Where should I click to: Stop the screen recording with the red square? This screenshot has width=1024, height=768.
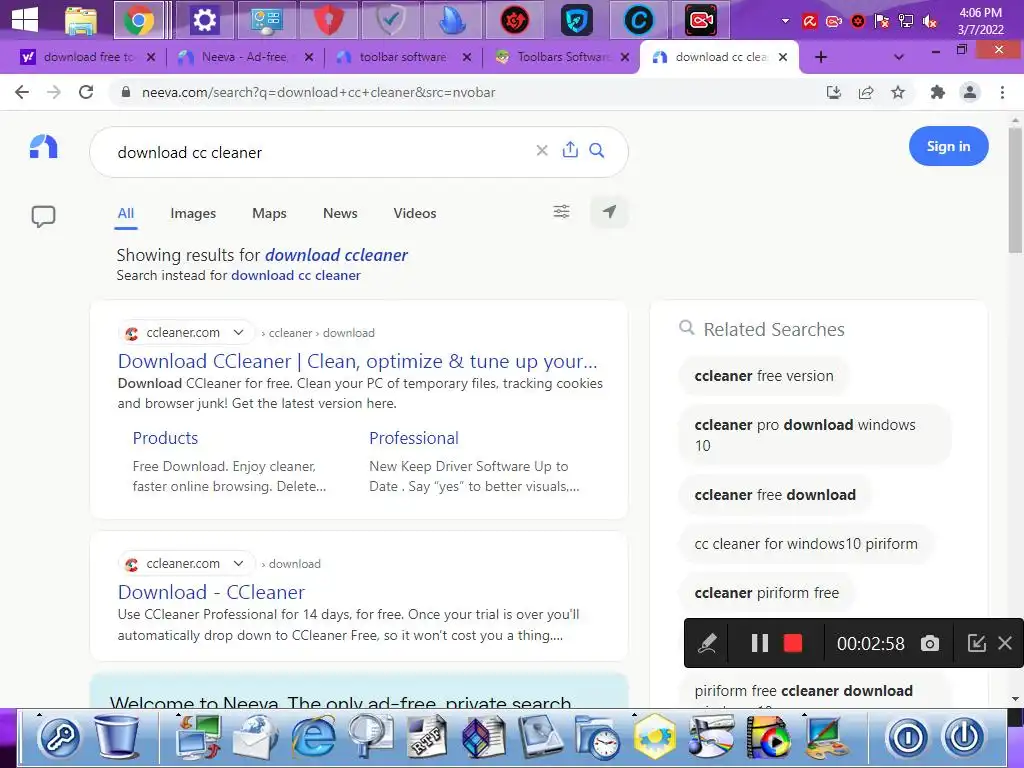pos(793,643)
